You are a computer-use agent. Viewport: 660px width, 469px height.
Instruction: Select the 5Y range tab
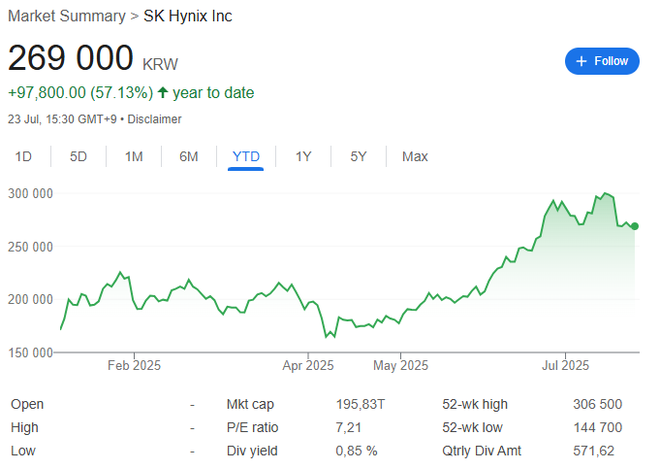pos(358,157)
